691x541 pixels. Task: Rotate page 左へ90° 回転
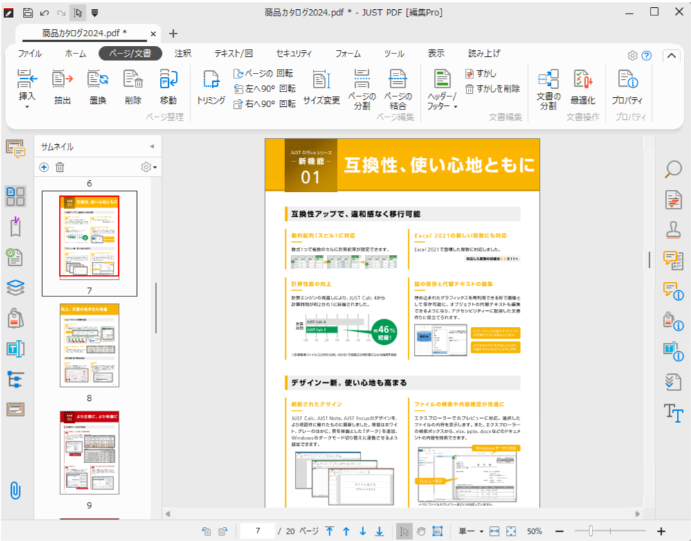264,89
